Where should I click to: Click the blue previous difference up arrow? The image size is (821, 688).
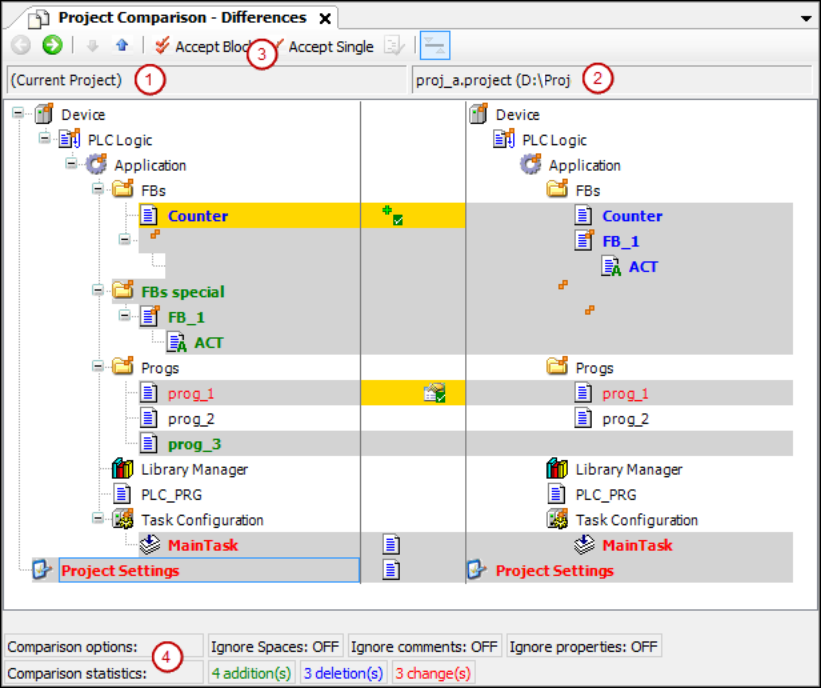tap(122, 45)
